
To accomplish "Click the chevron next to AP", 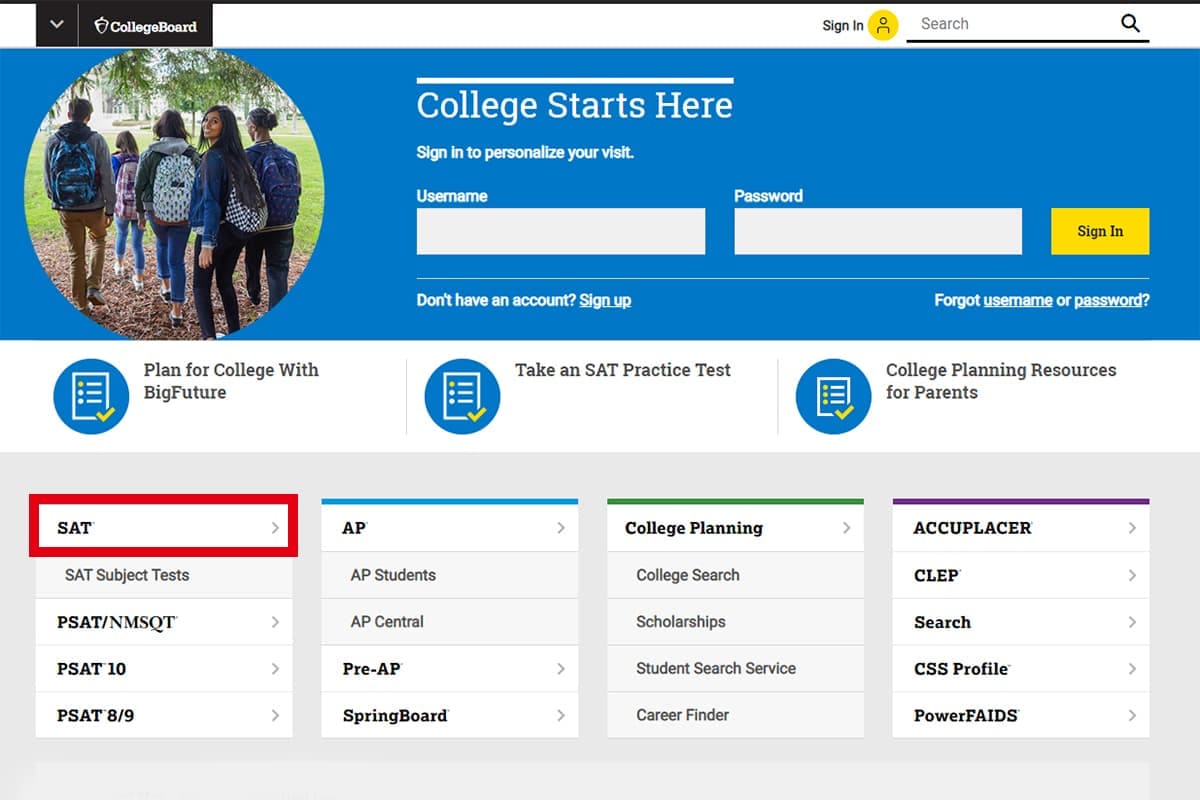I will [561, 528].
